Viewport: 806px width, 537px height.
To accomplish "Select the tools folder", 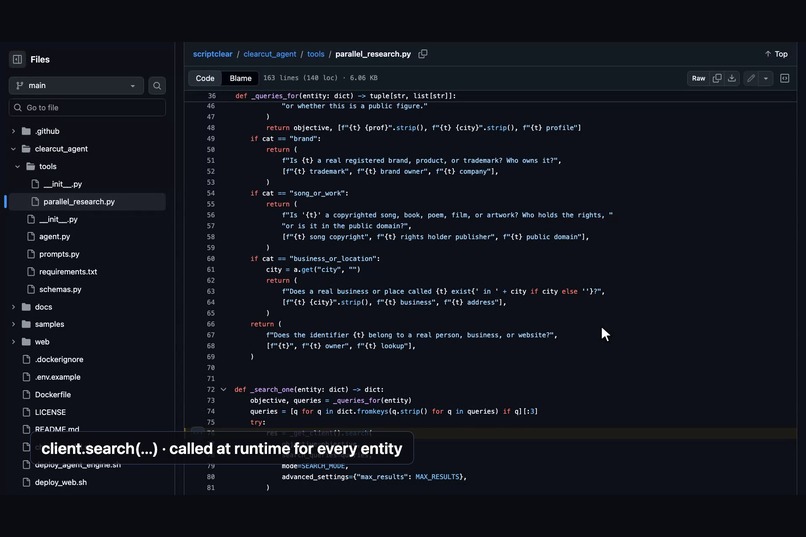I will [x=48, y=166].
